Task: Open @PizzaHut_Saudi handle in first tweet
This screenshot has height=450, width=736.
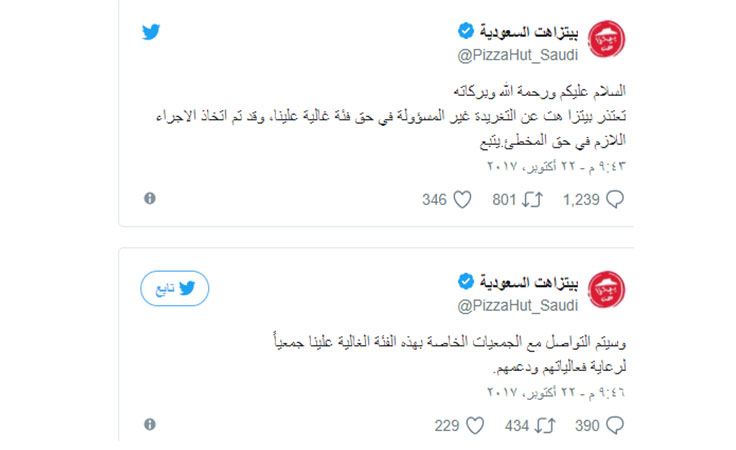Action: click(518, 55)
